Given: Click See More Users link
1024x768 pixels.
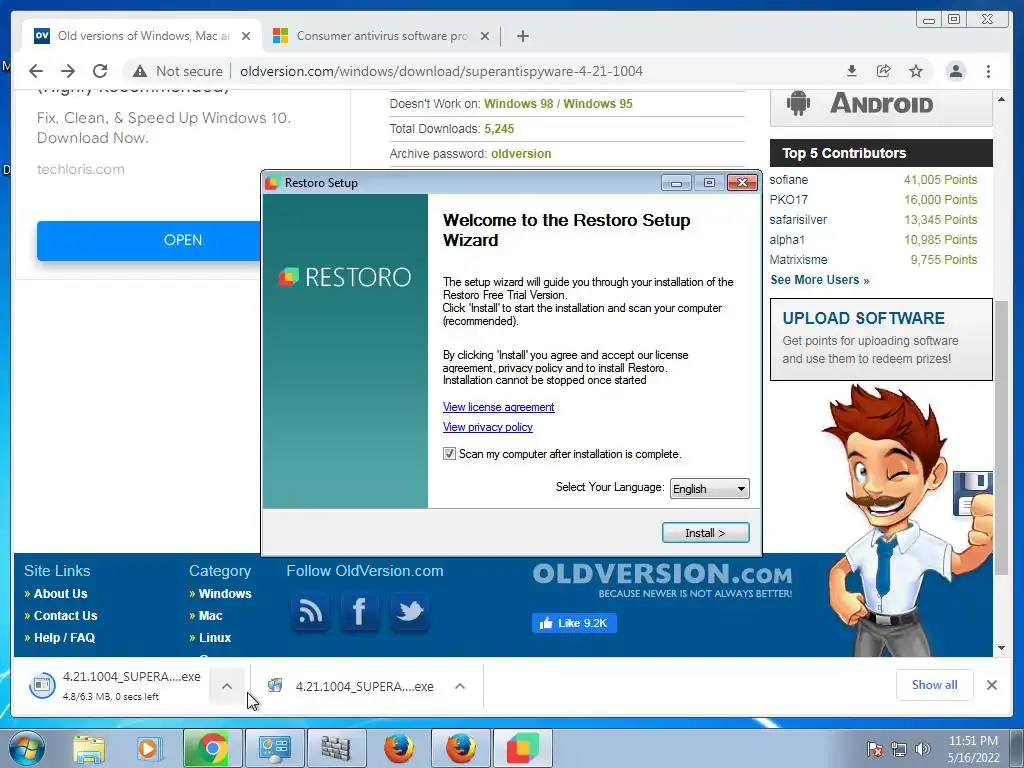Looking at the screenshot, I should tap(820, 280).
